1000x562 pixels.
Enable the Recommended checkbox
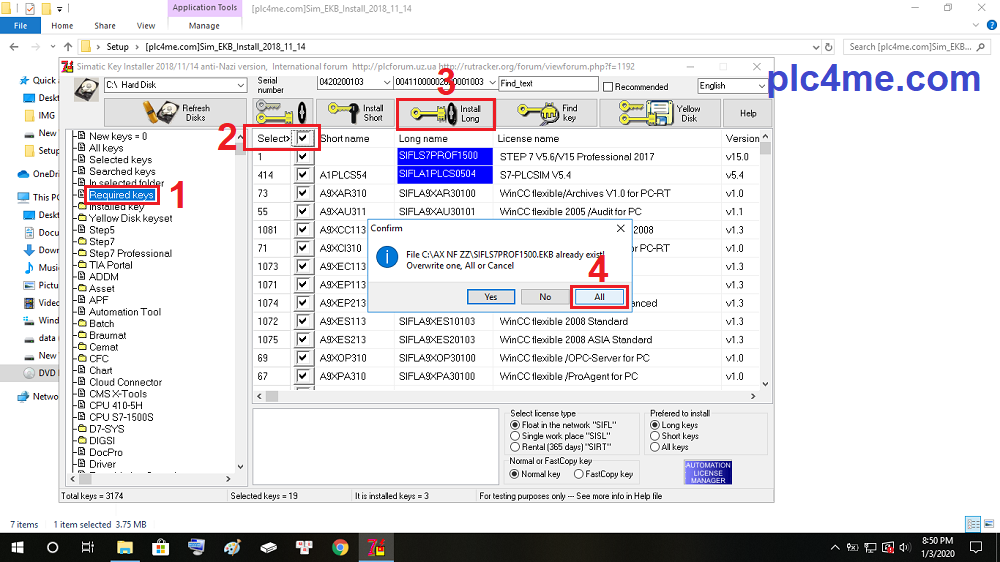tap(608, 86)
